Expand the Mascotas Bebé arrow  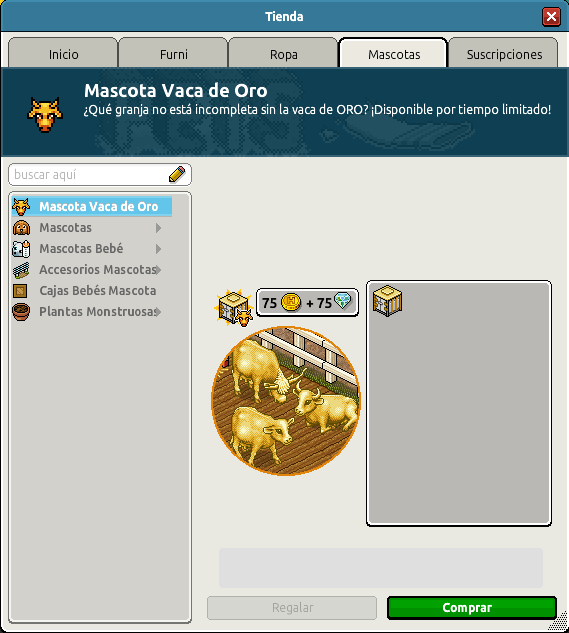[x=158, y=249]
